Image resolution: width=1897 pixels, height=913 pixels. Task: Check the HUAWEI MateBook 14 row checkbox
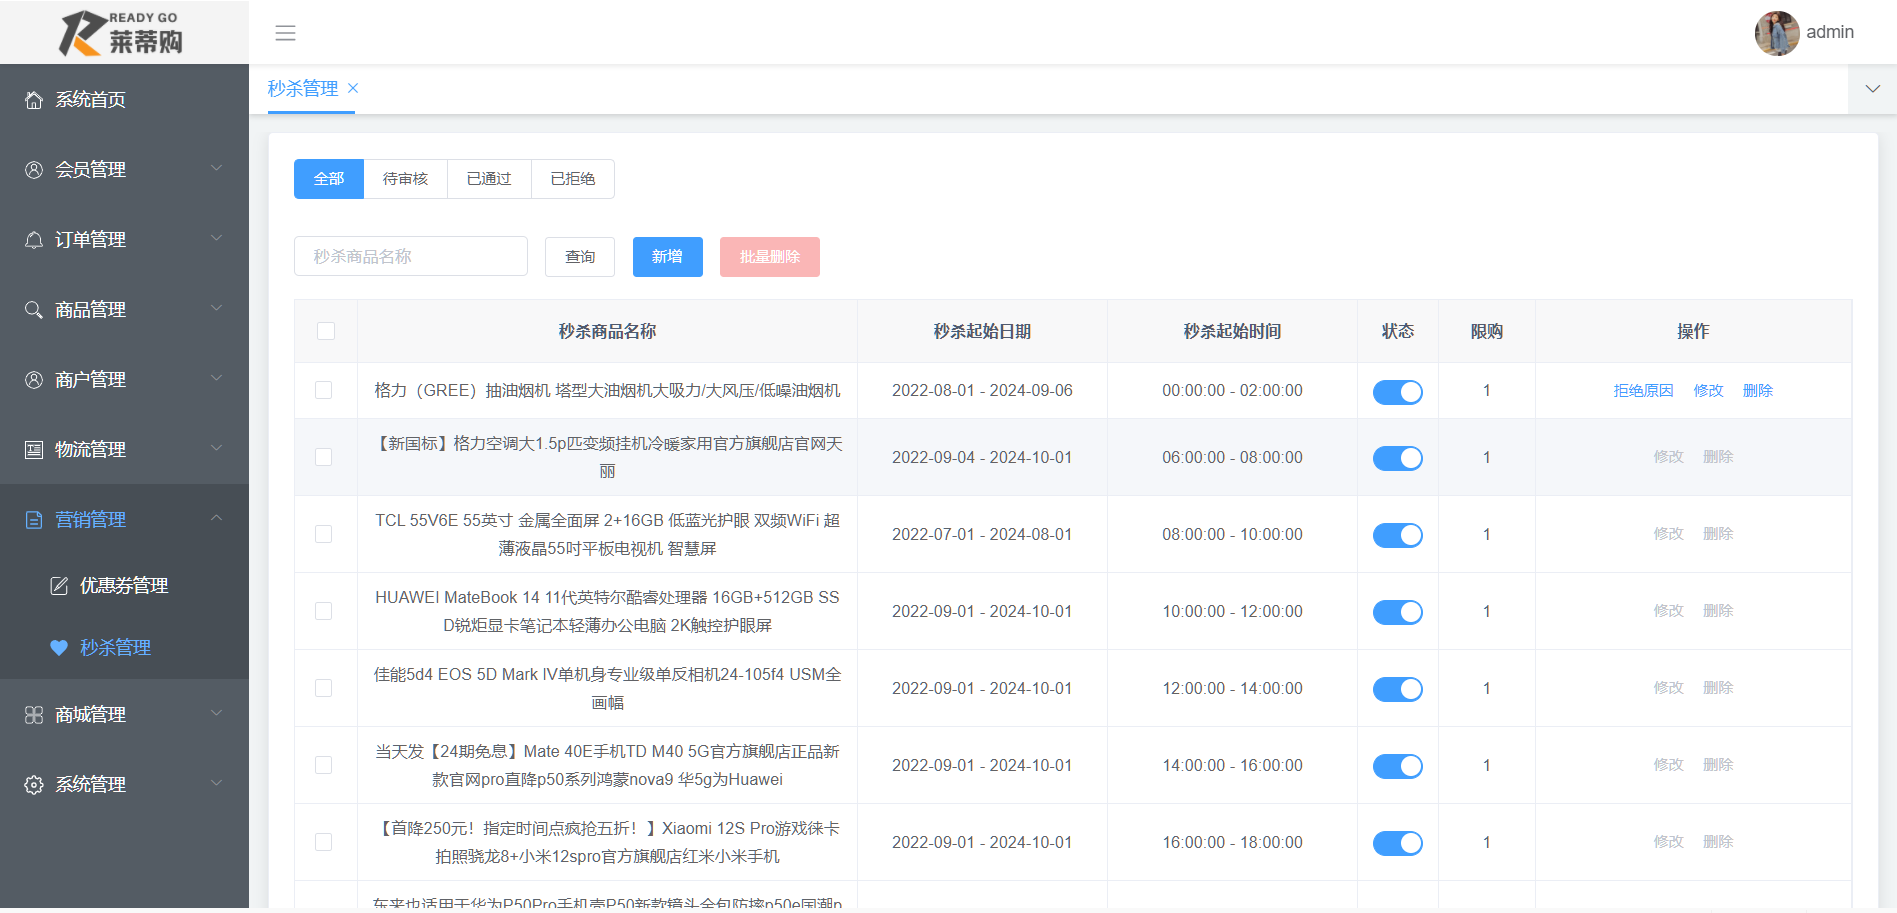pos(323,611)
